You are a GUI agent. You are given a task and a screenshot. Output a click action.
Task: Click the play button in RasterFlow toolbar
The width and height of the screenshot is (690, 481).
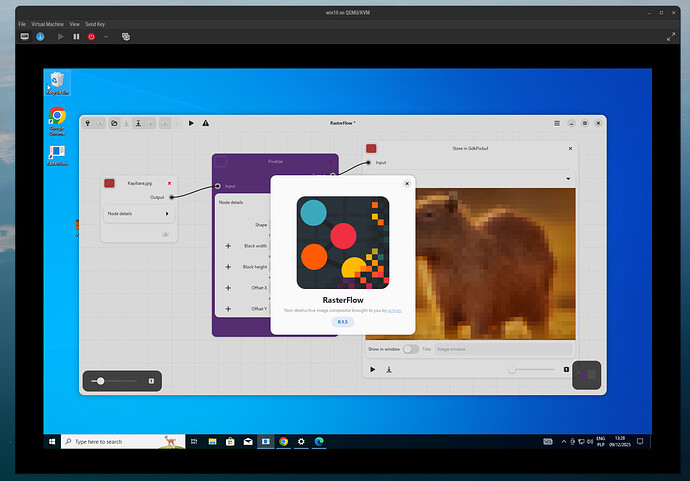[192, 123]
